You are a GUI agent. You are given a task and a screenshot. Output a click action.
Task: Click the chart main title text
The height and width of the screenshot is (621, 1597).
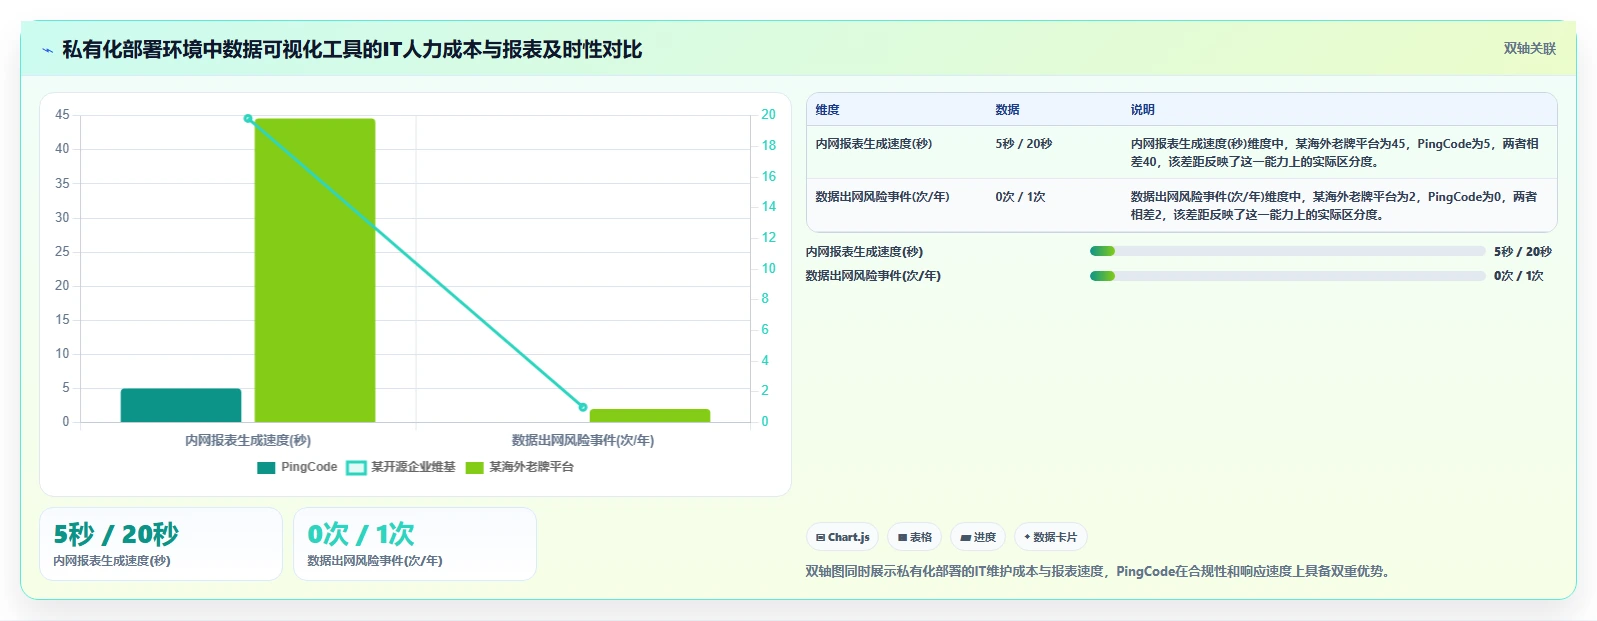(352, 50)
